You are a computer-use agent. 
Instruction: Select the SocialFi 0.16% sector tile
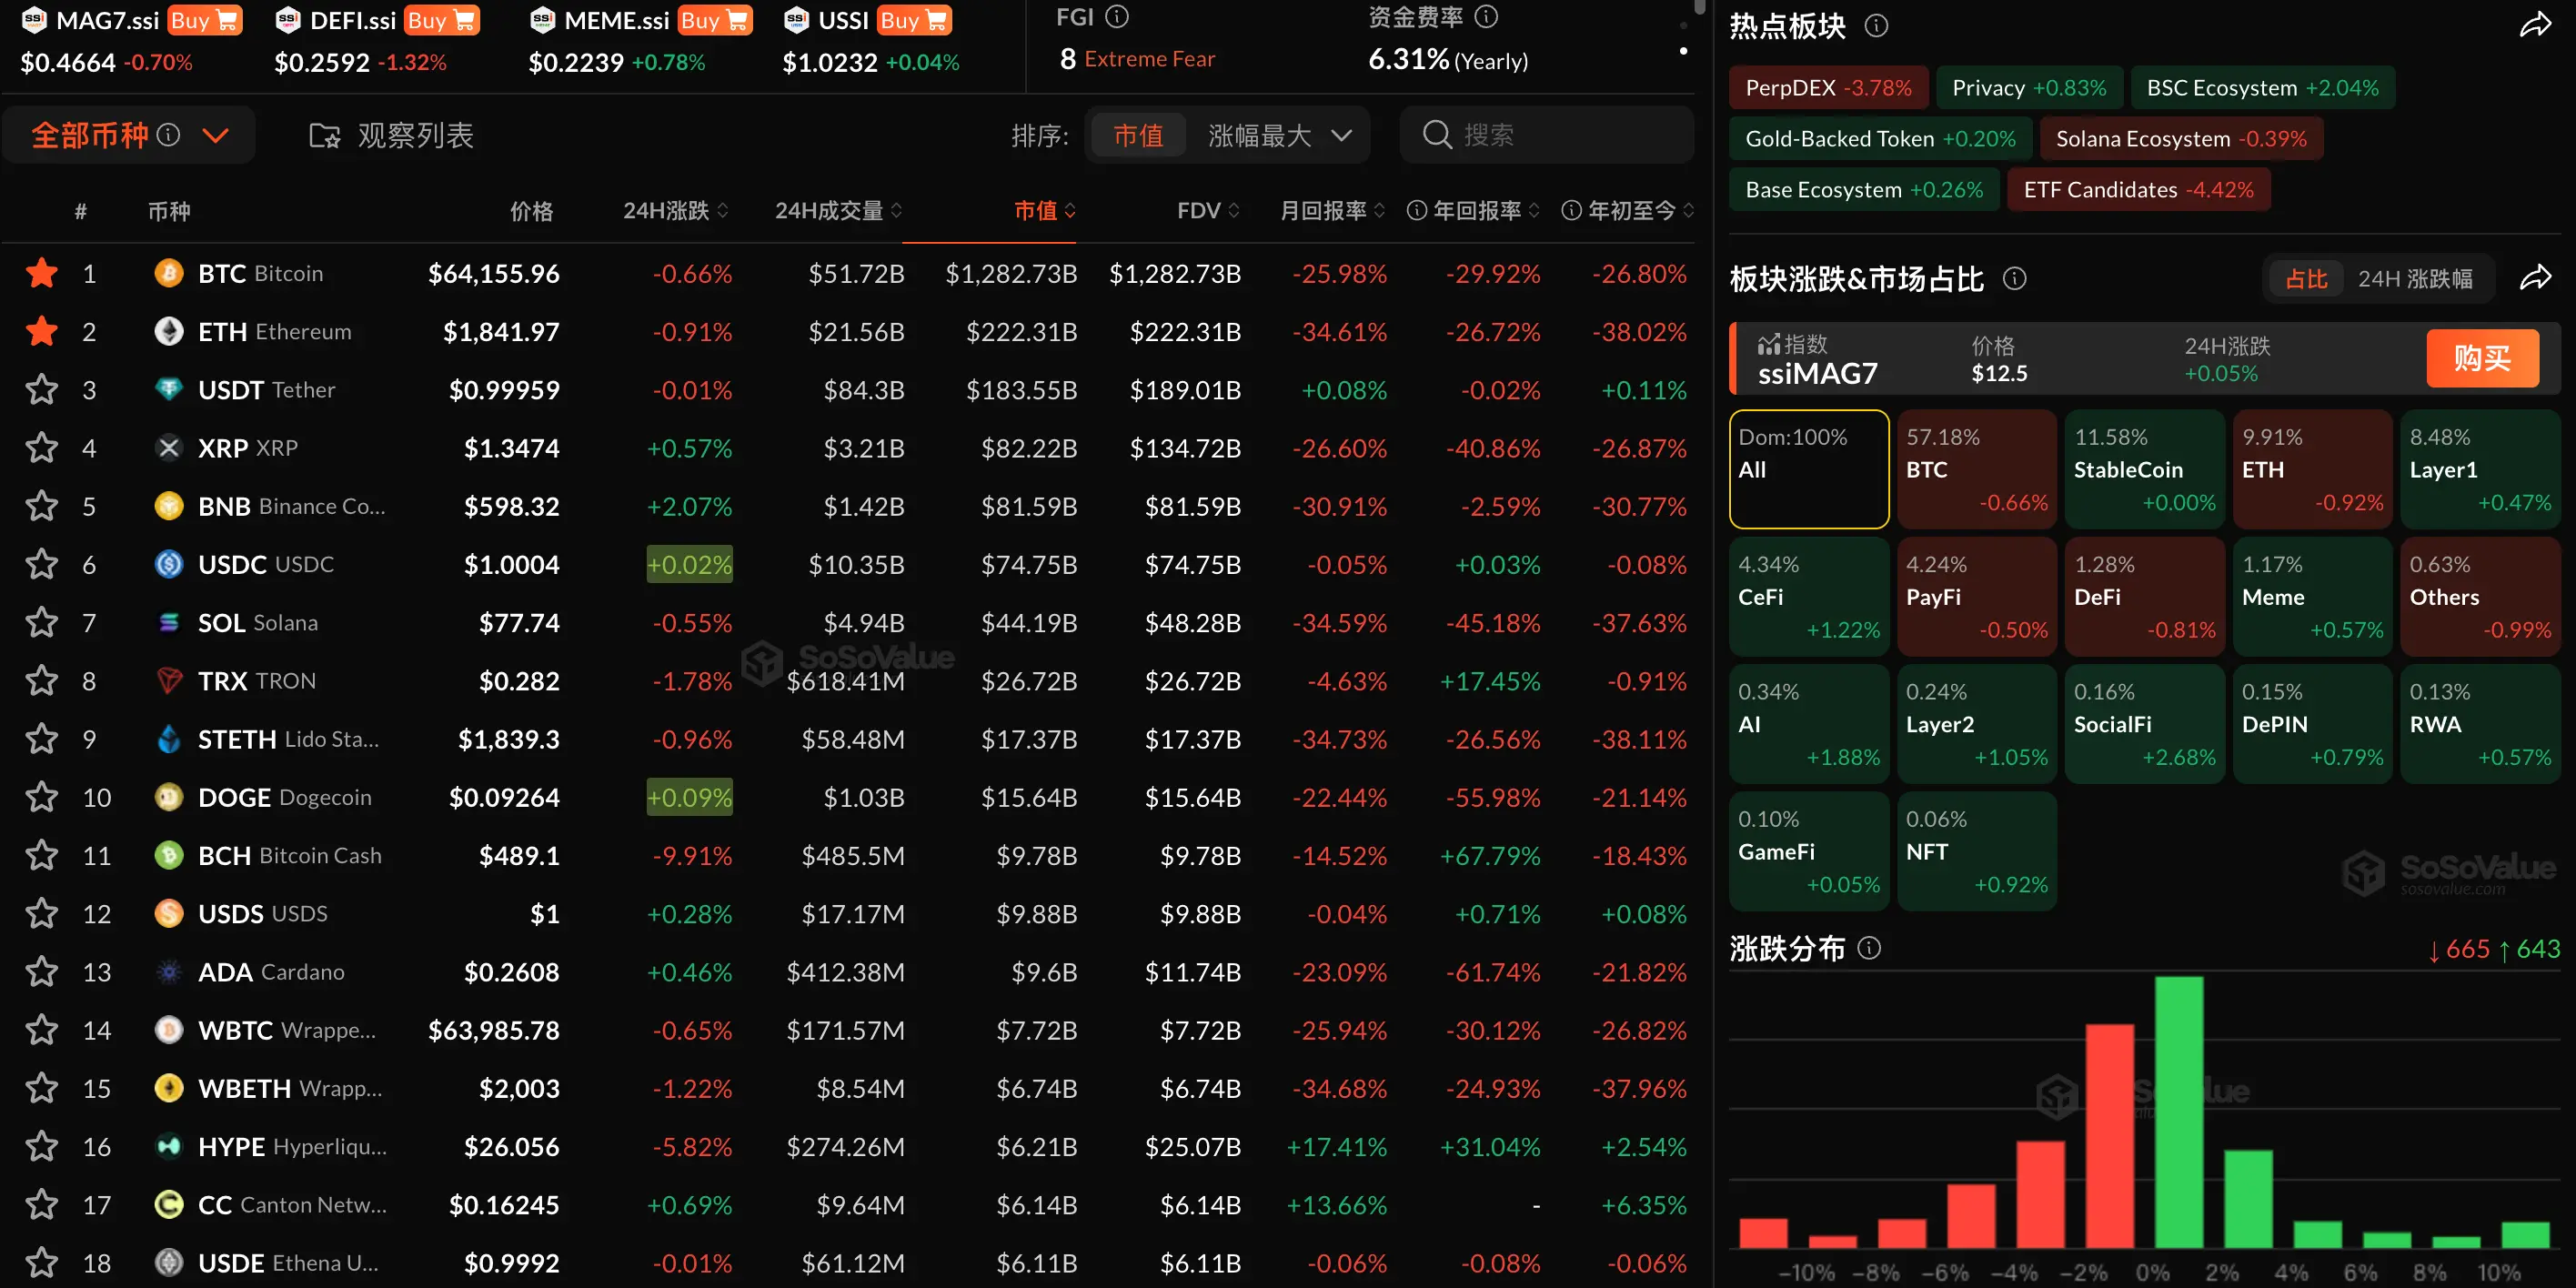[x=2144, y=724]
